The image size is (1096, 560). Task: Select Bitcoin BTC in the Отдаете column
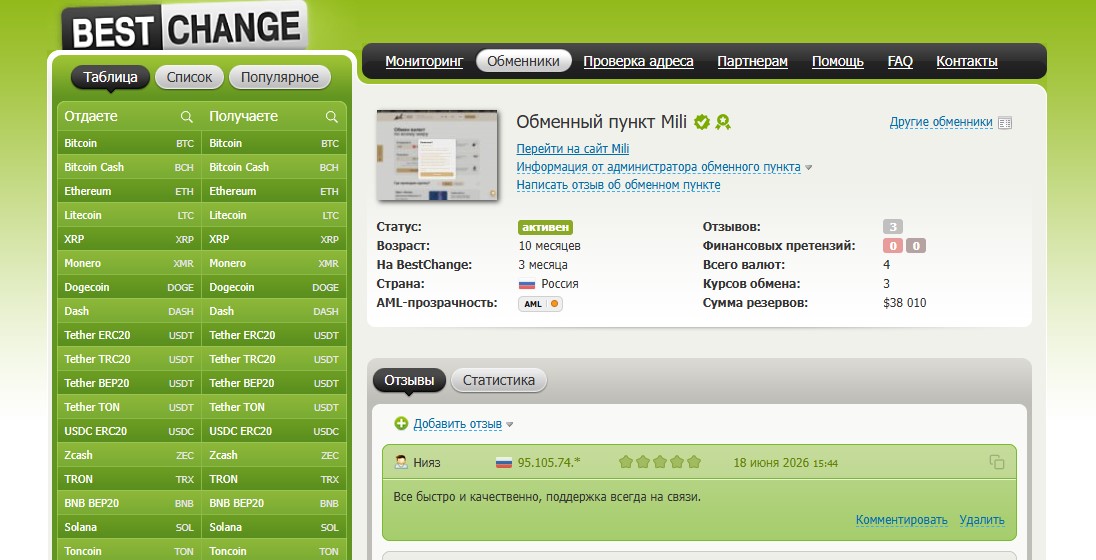(x=129, y=143)
